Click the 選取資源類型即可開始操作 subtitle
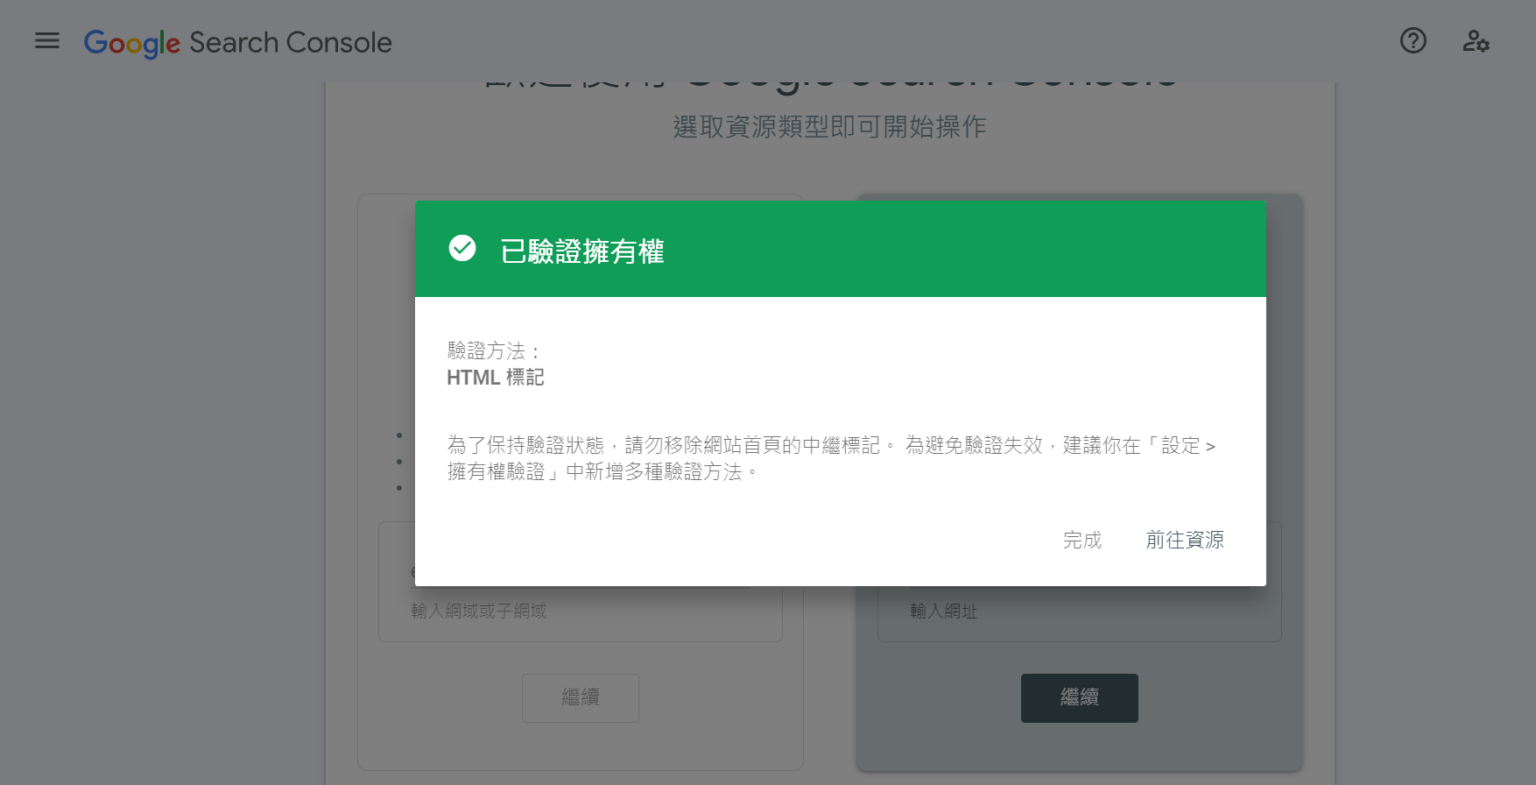 pyautogui.click(x=830, y=127)
